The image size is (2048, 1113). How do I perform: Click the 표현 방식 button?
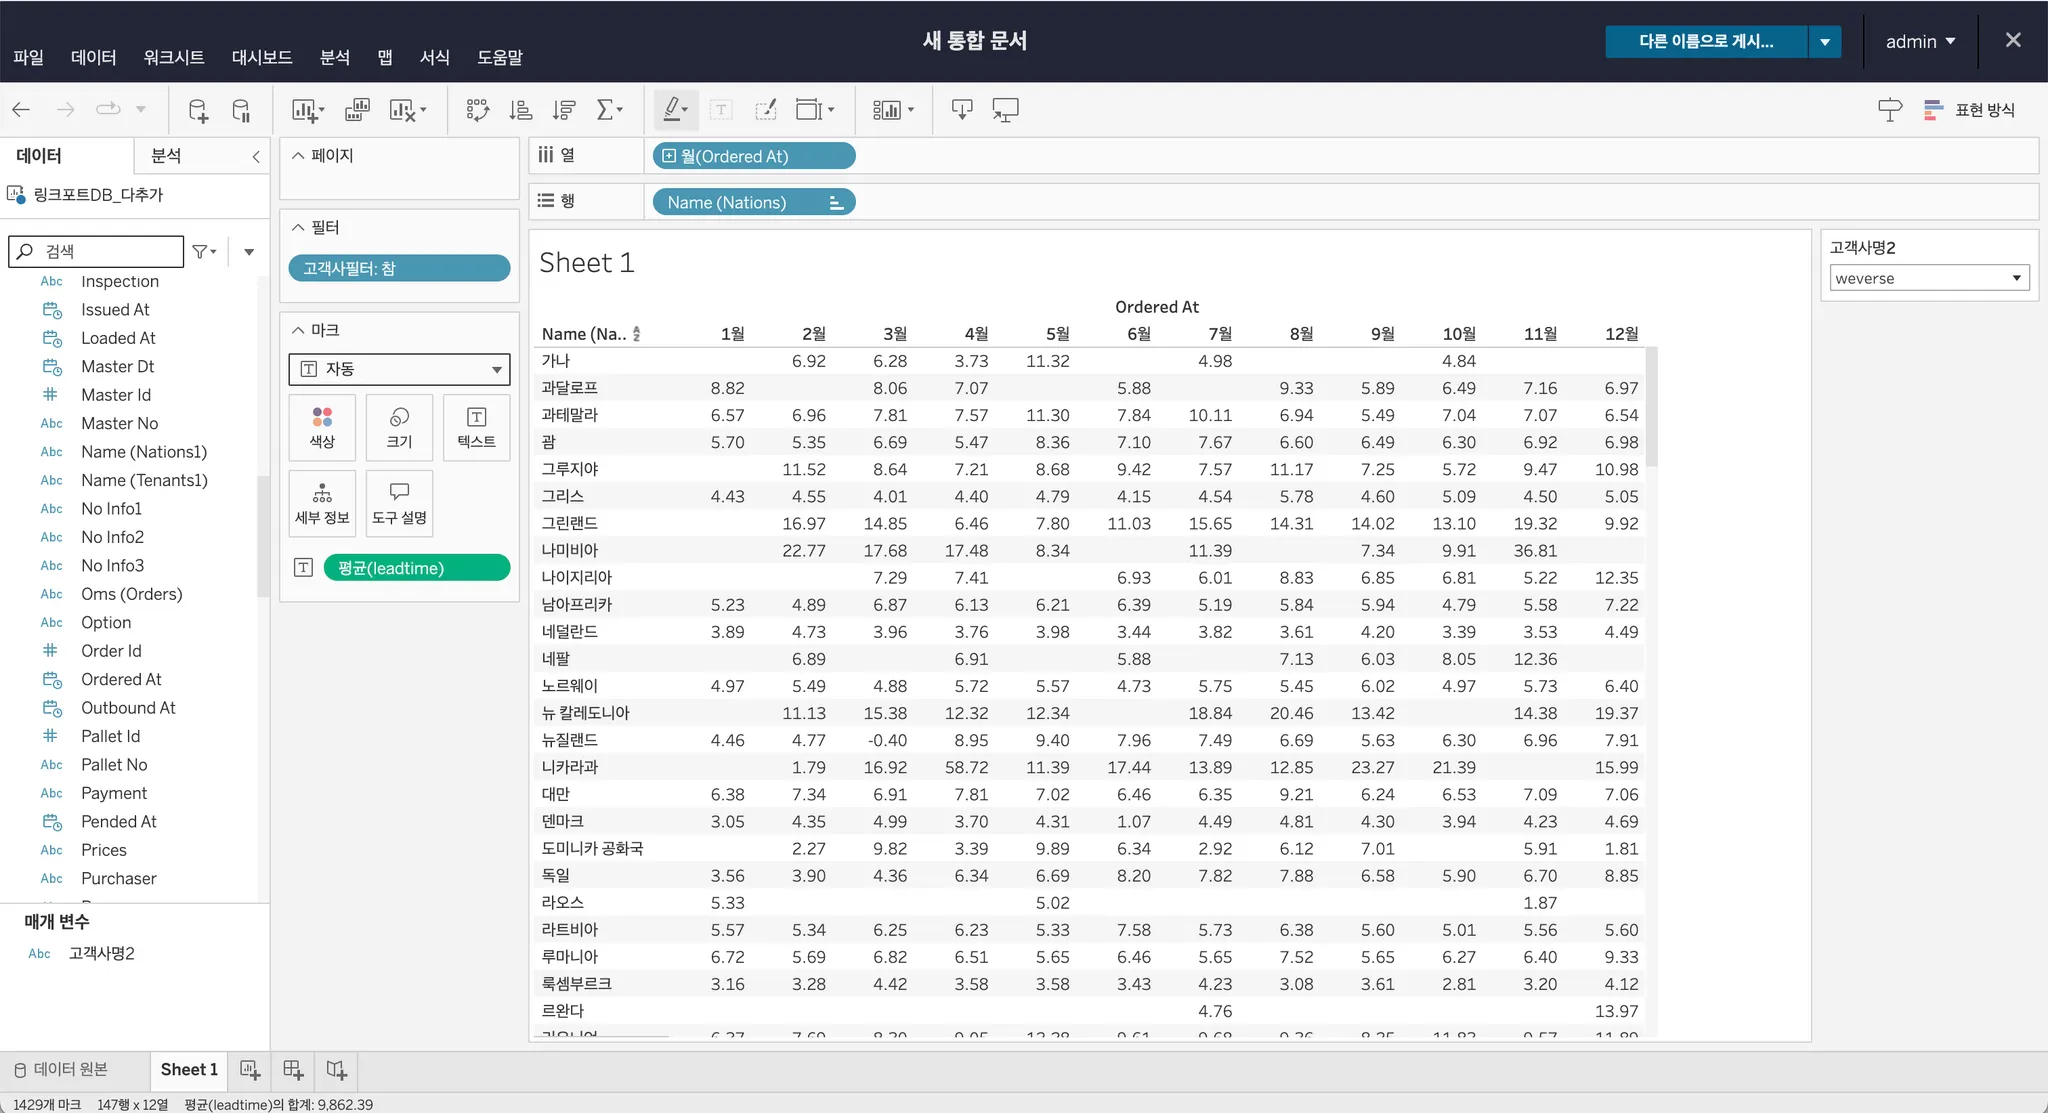click(1970, 110)
